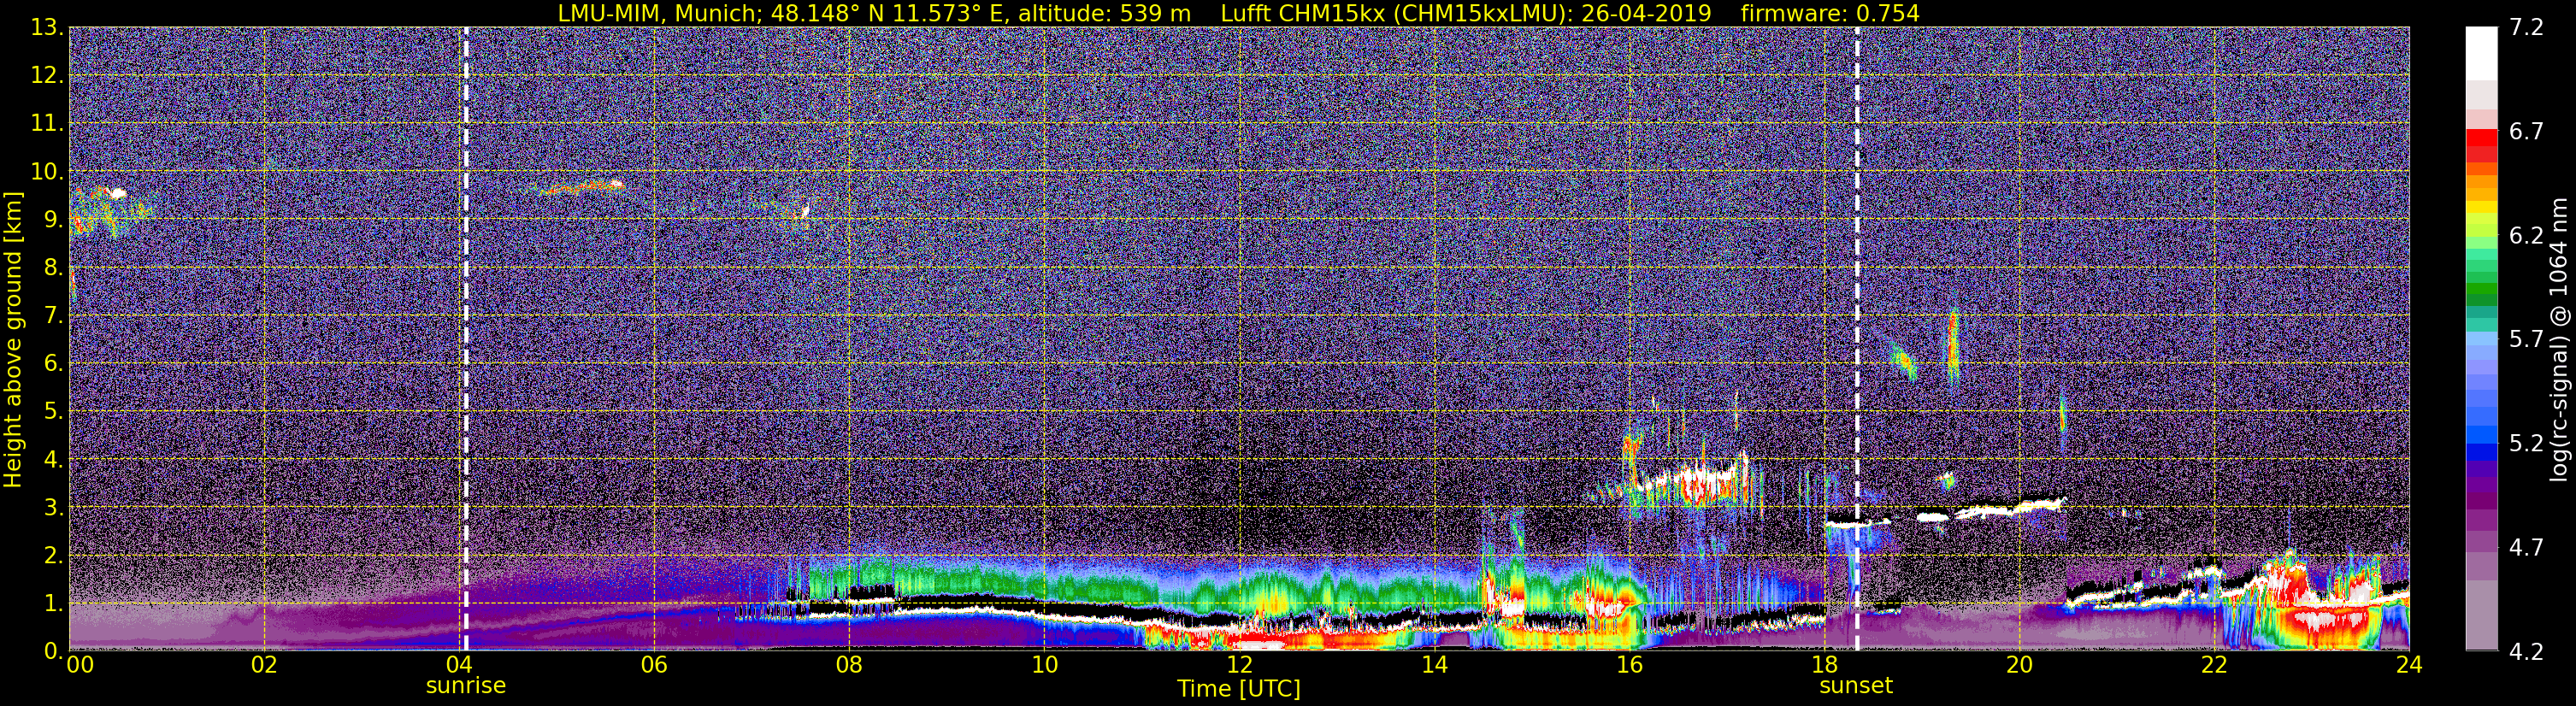Click the time-axis tick '20'

click(x=2019, y=665)
